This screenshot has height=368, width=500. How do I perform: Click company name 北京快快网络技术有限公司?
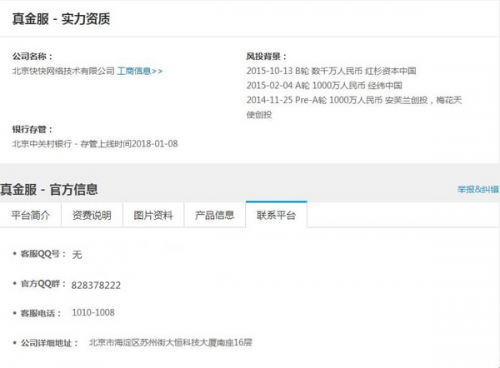[x=63, y=71]
